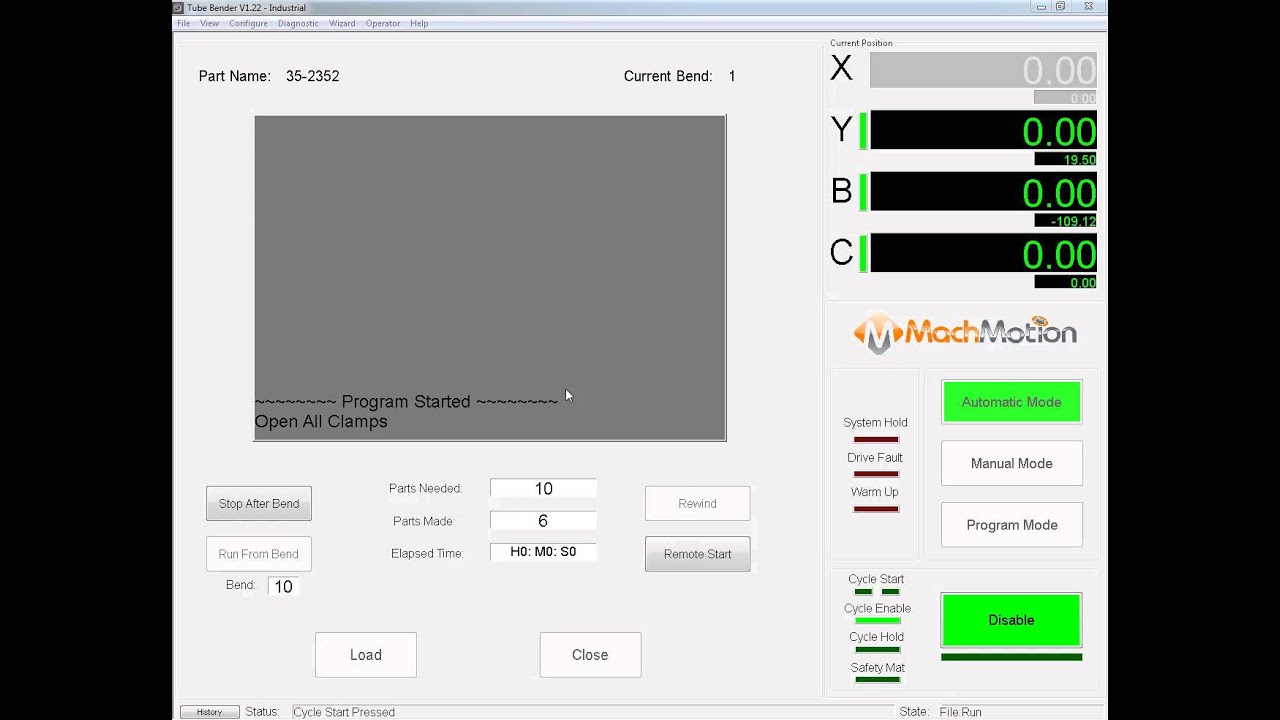
Task: Click the 'File Run' state text
Action: (x=960, y=712)
